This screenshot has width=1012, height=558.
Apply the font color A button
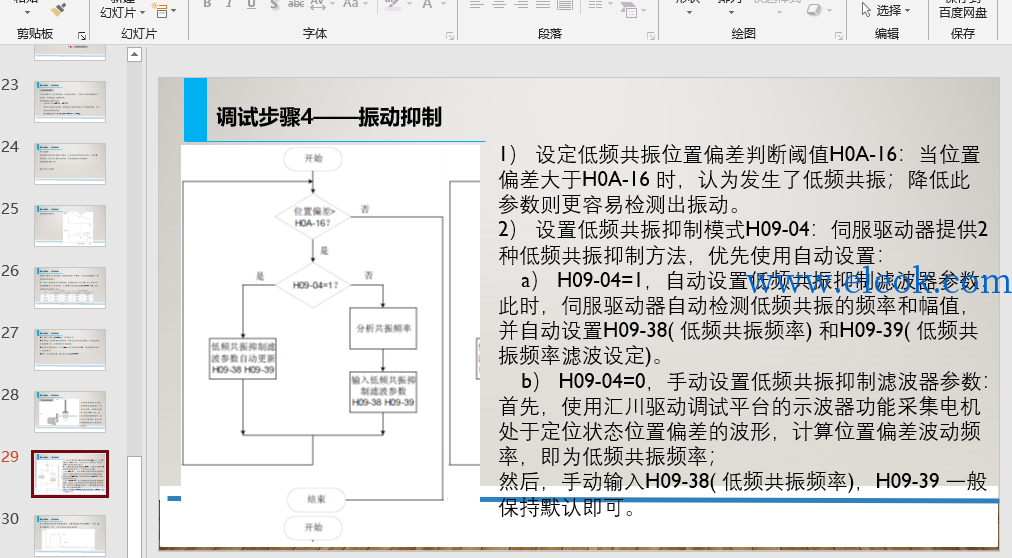click(x=427, y=5)
